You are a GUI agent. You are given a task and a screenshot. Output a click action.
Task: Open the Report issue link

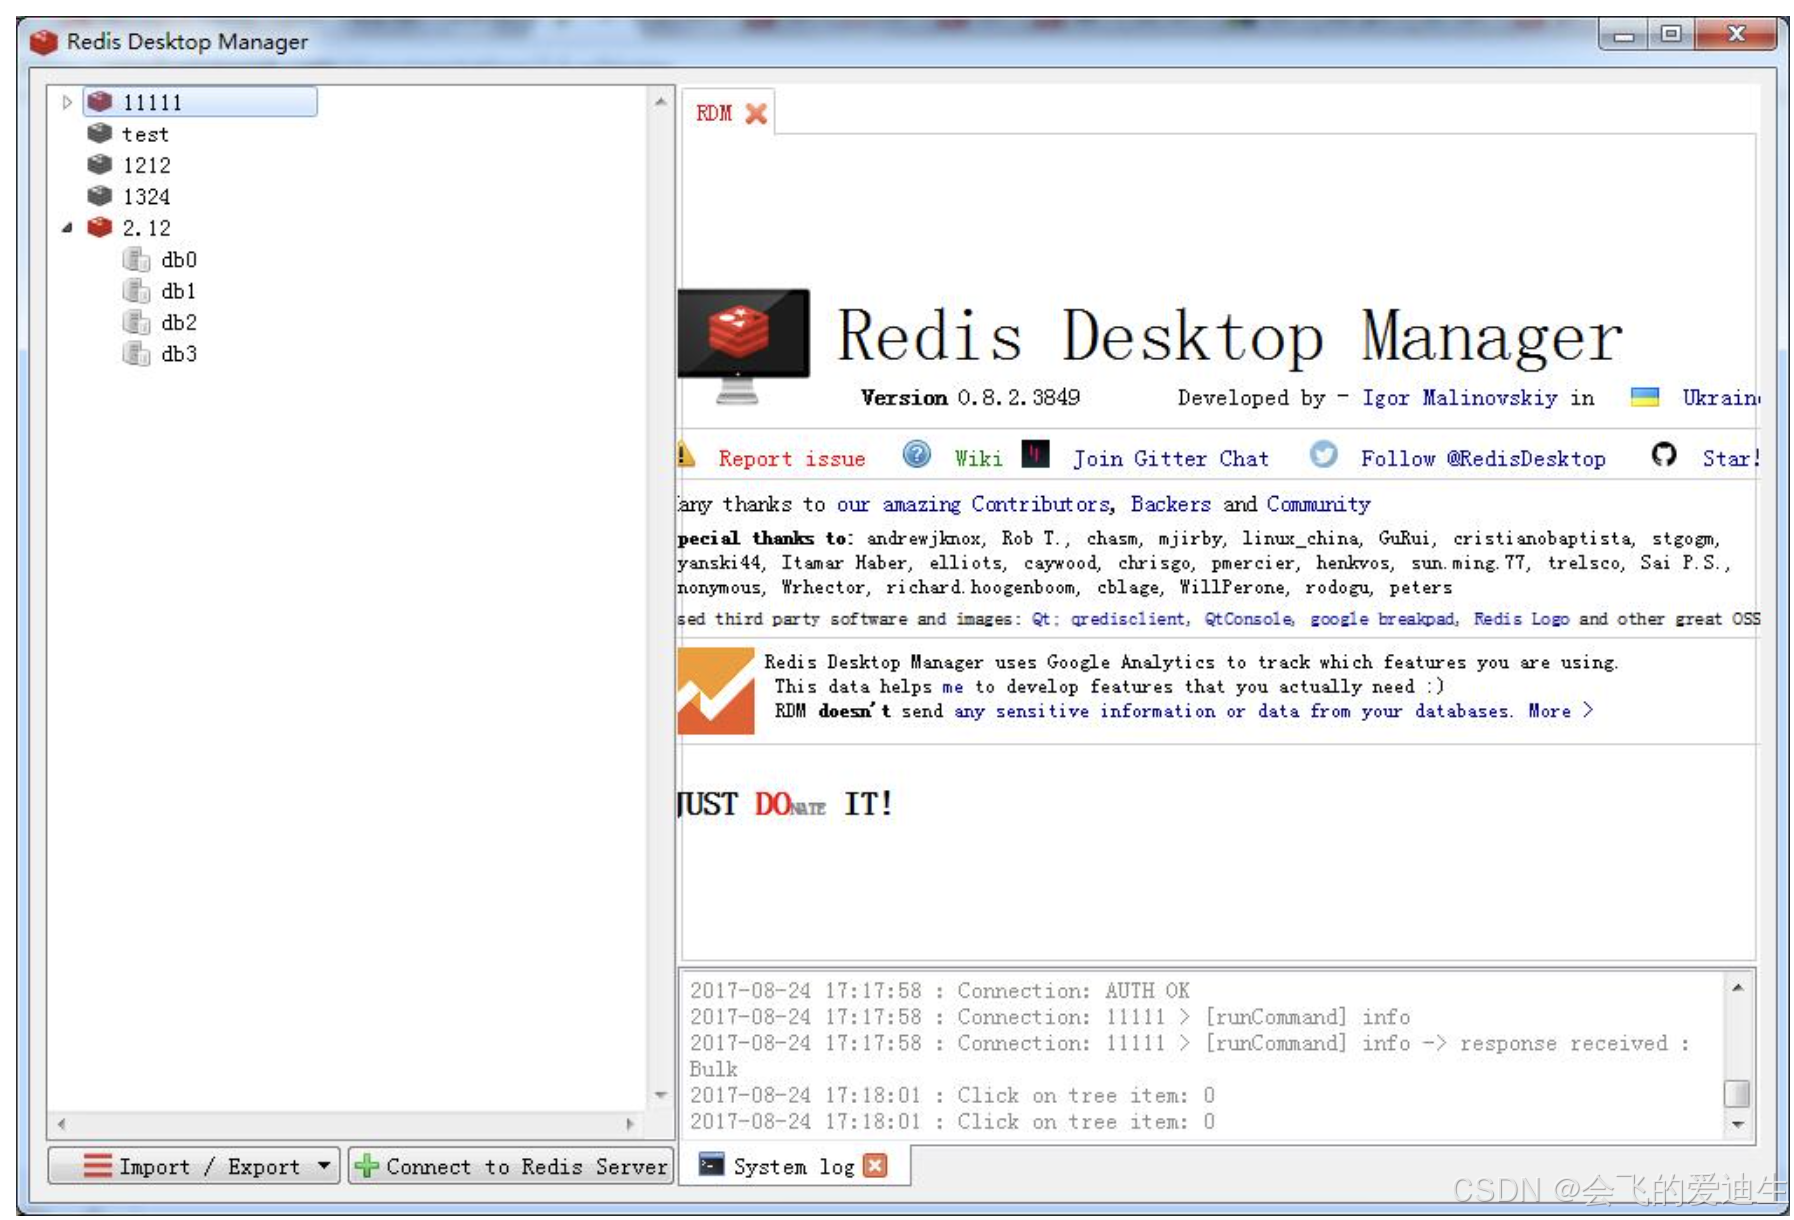pyautogui.click(x=791, y=459)
